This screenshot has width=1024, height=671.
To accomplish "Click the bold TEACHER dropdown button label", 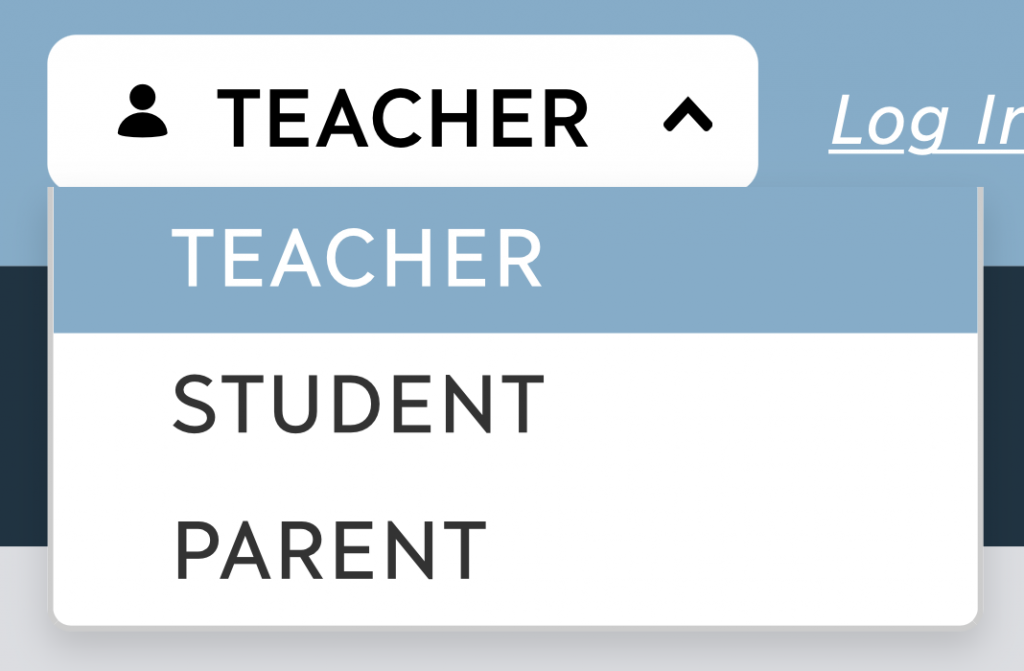I will coord(403,118).
